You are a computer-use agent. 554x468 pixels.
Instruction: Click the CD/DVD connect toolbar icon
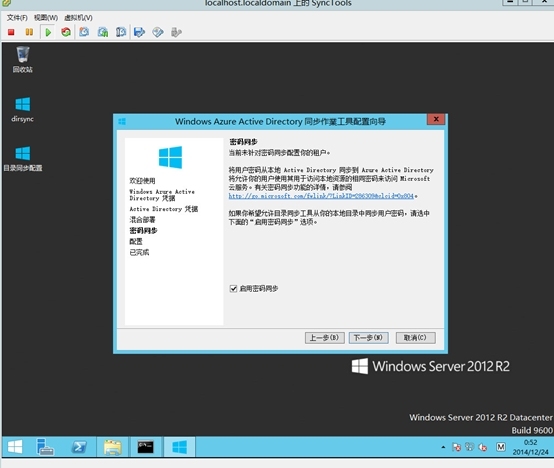[158, 32]
